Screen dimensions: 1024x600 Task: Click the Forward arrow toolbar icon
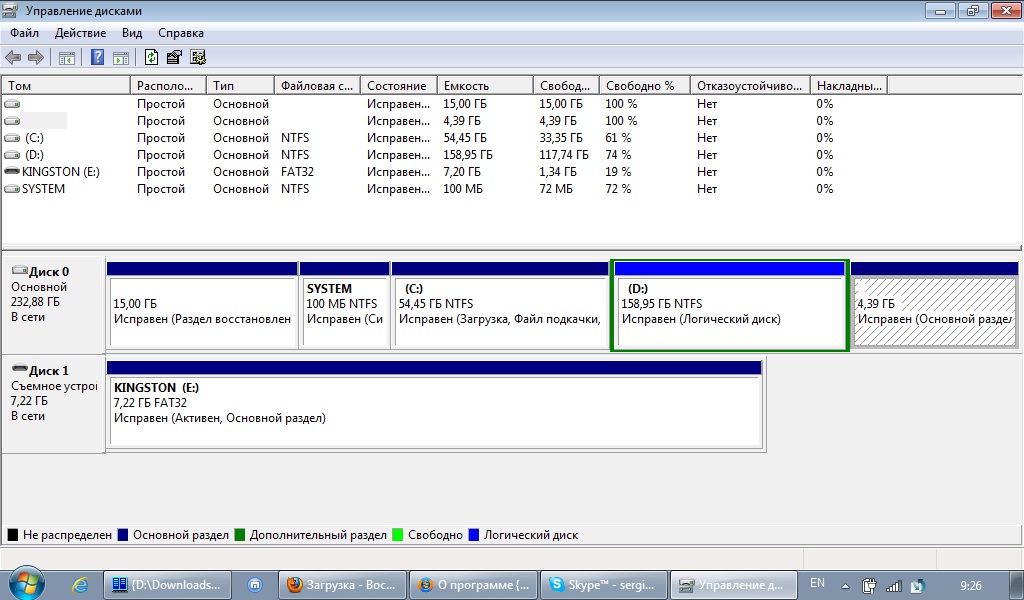tap(36, 57)
